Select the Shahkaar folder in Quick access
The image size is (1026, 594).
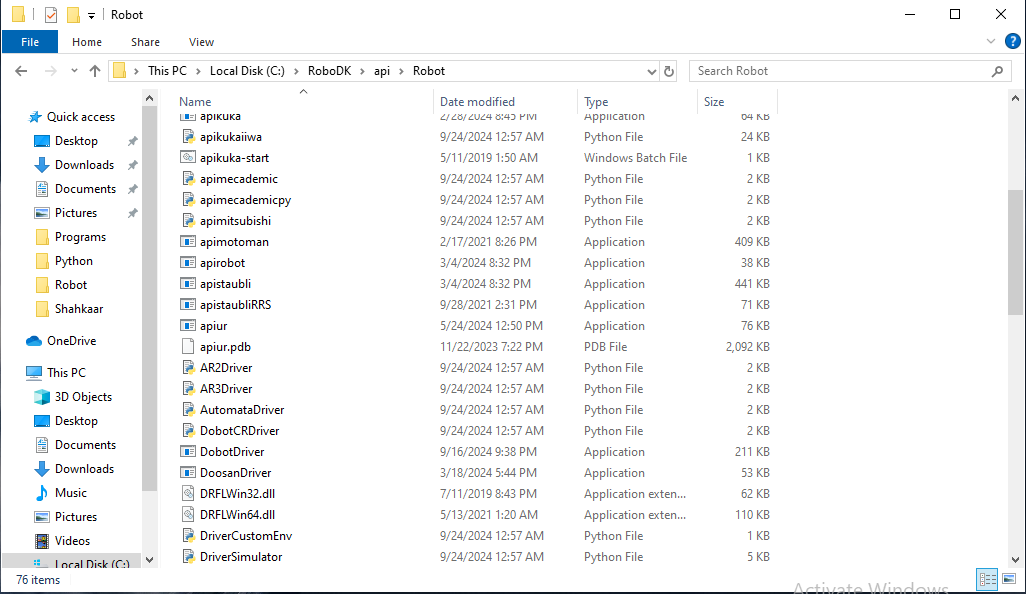coord(79,309)
